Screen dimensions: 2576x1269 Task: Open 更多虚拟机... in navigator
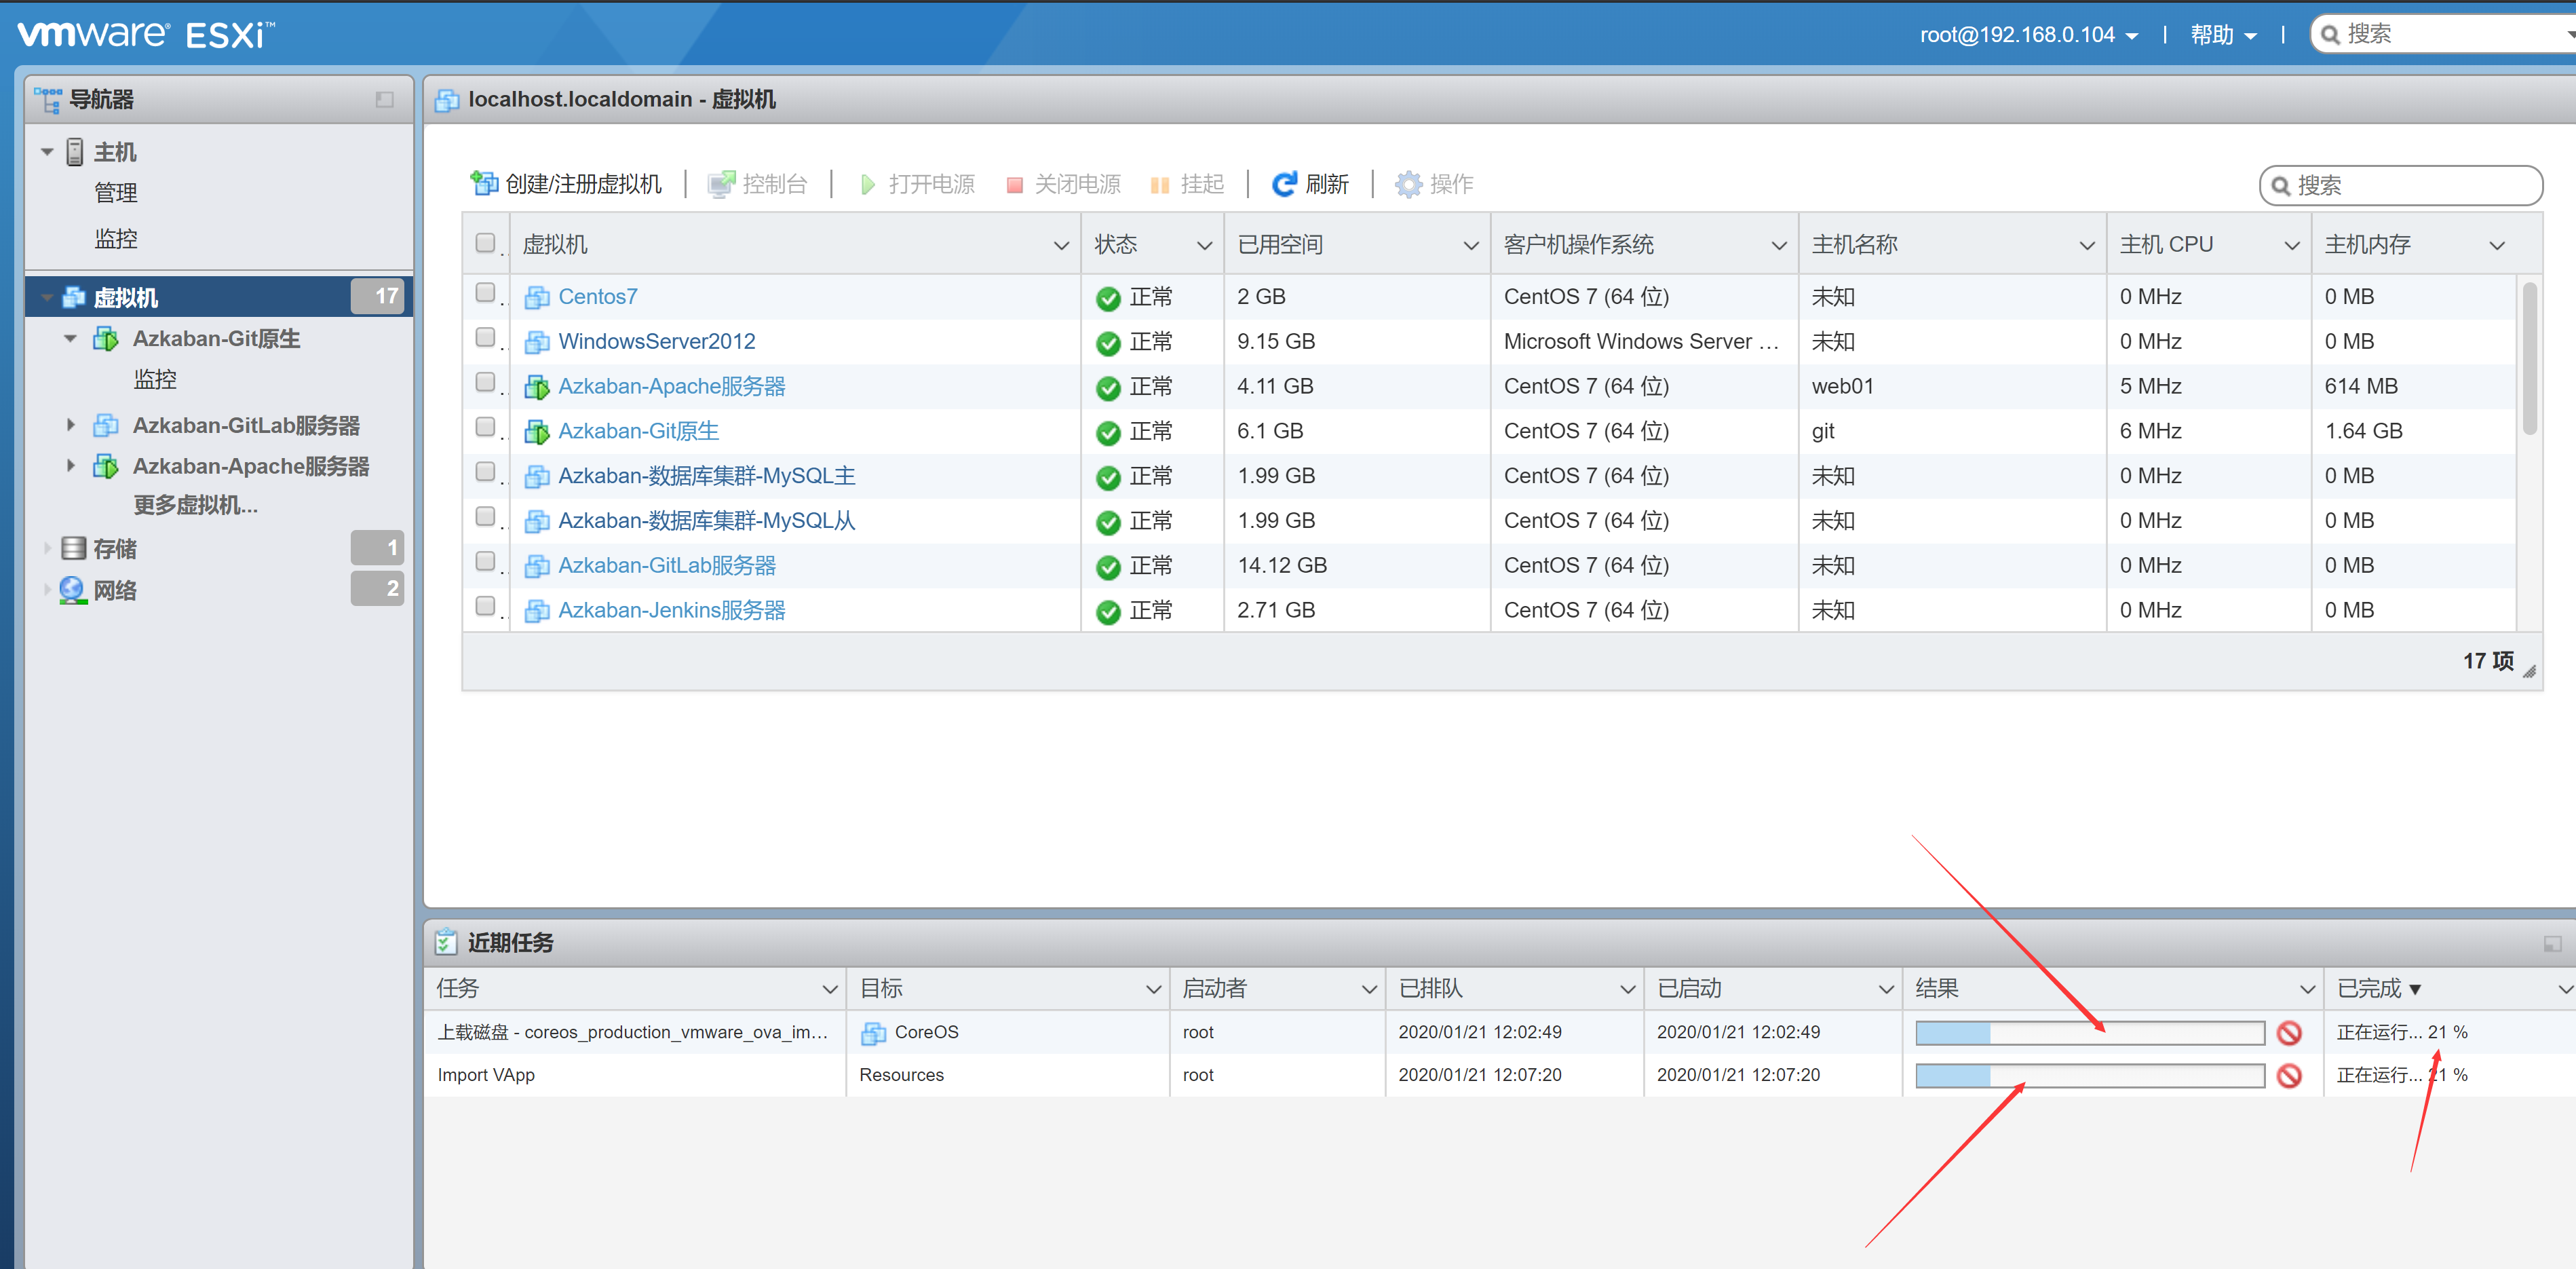(196, 505)
